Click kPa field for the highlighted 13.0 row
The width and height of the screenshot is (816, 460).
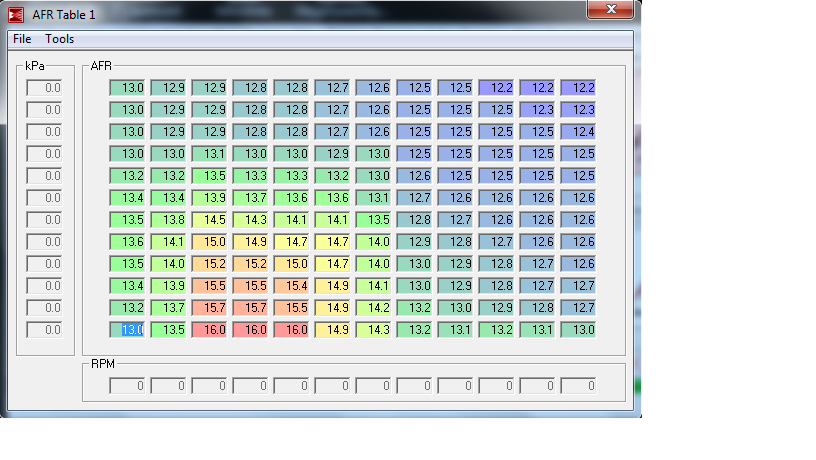point(44,330)
